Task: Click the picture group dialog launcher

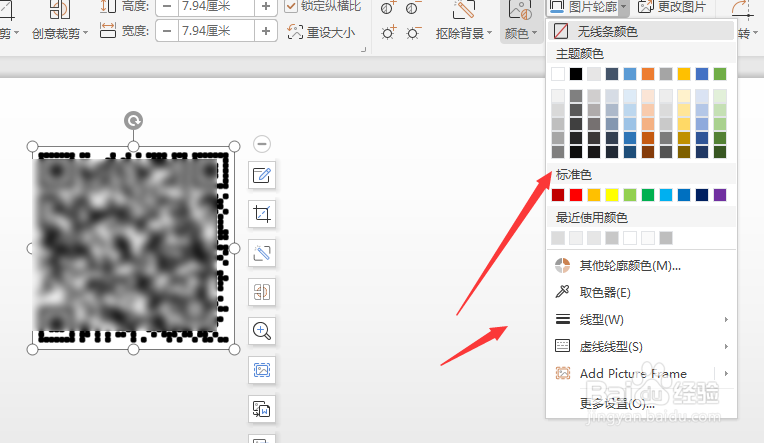Action: (363, 49)
